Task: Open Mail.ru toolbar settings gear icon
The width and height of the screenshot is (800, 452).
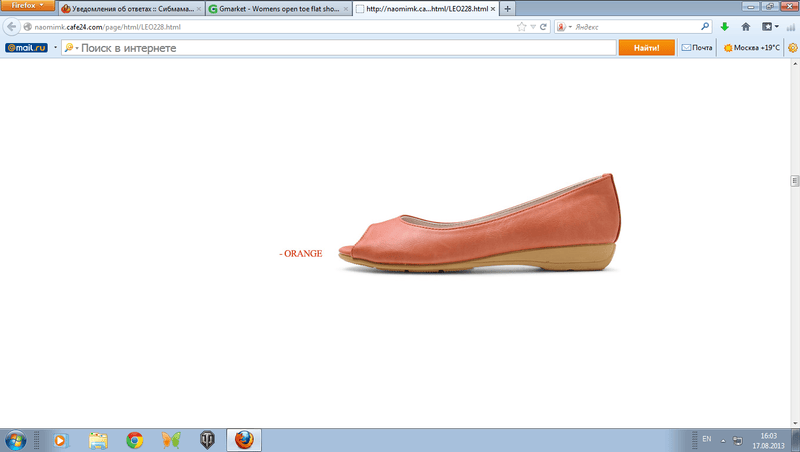Action: (x=792, y=47)
